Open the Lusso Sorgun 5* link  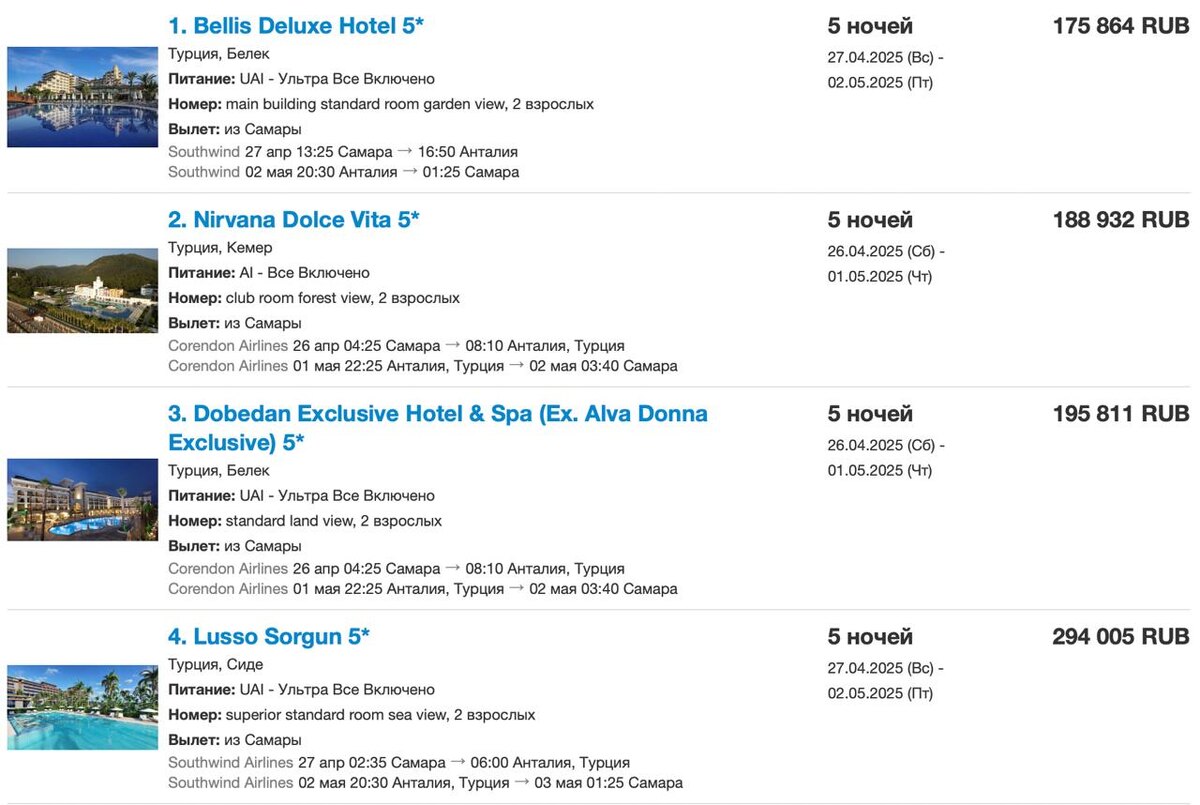269,637
